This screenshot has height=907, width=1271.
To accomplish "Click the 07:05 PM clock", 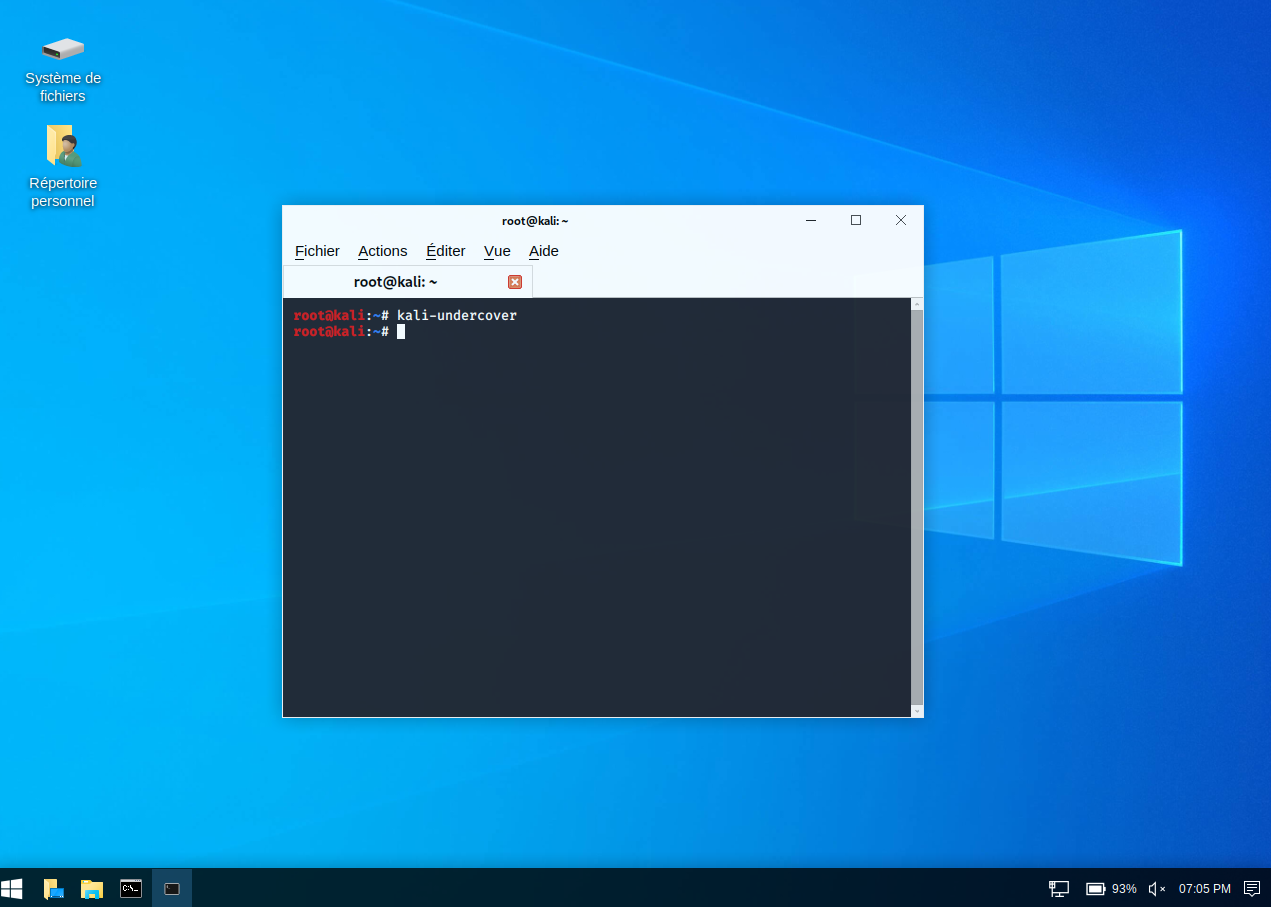I will [1204, 888].
